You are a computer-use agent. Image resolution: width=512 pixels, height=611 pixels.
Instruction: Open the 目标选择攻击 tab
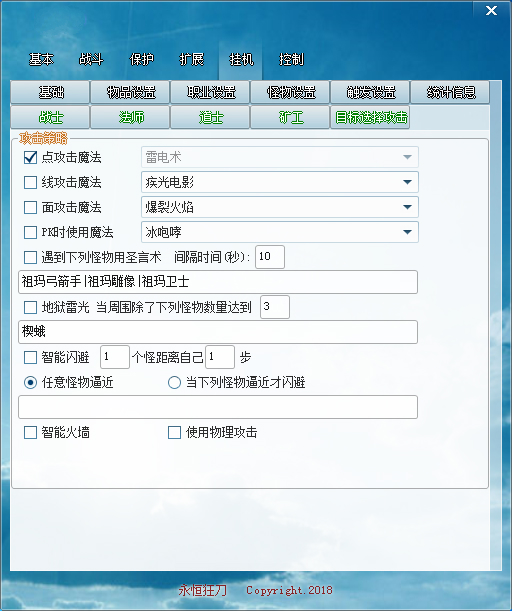(x=370, y=117)
